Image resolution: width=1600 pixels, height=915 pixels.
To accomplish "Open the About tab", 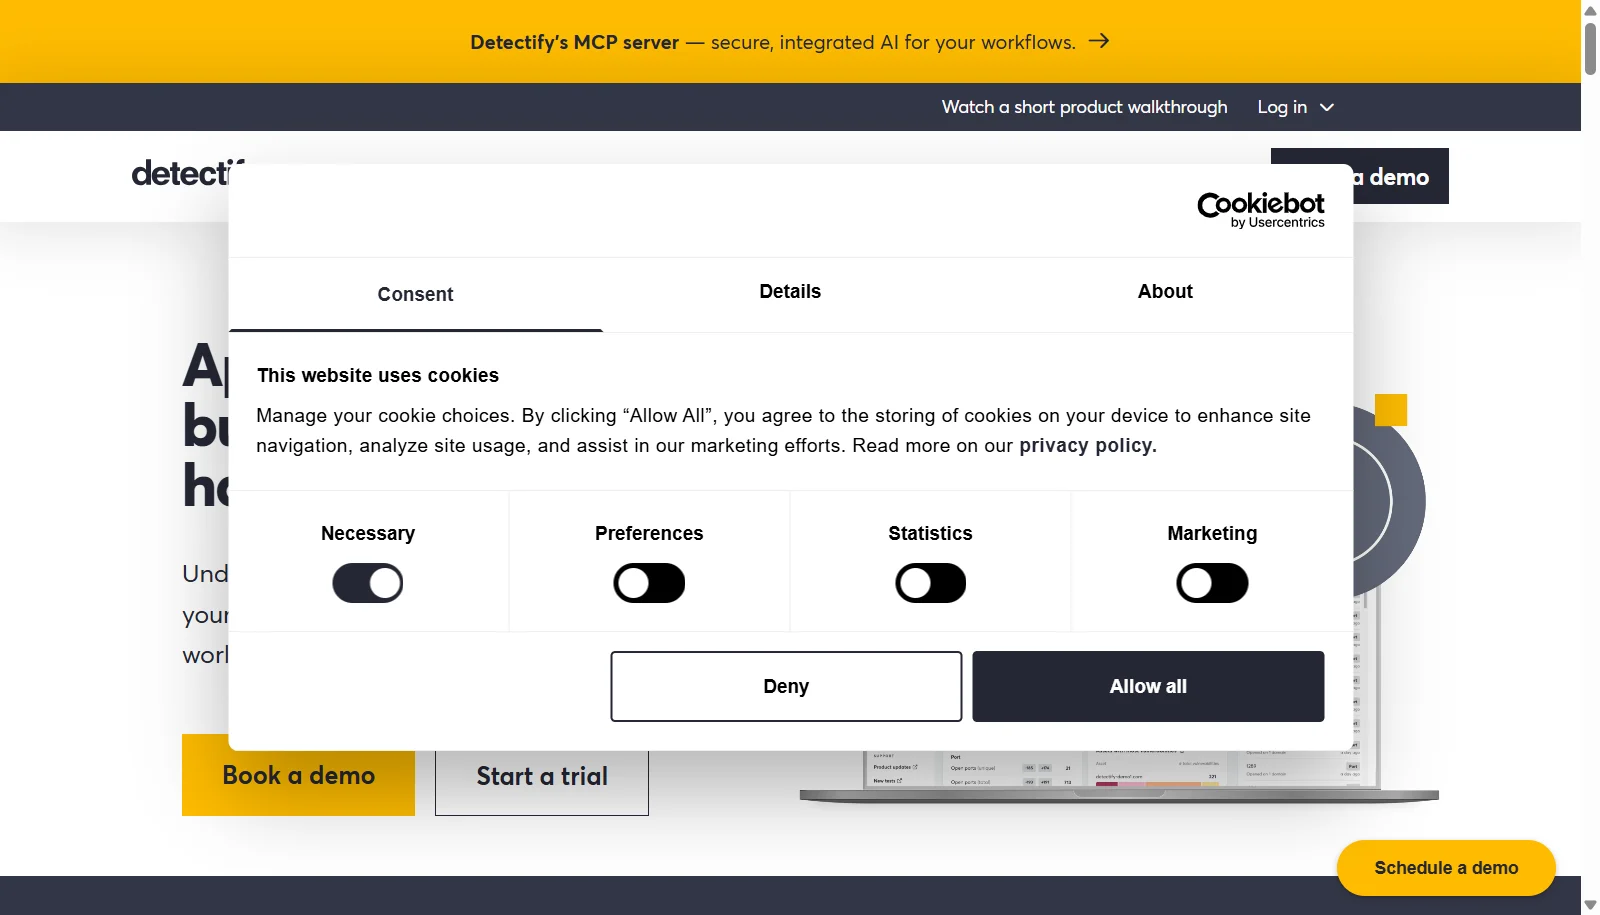I will click(1165, 292).
